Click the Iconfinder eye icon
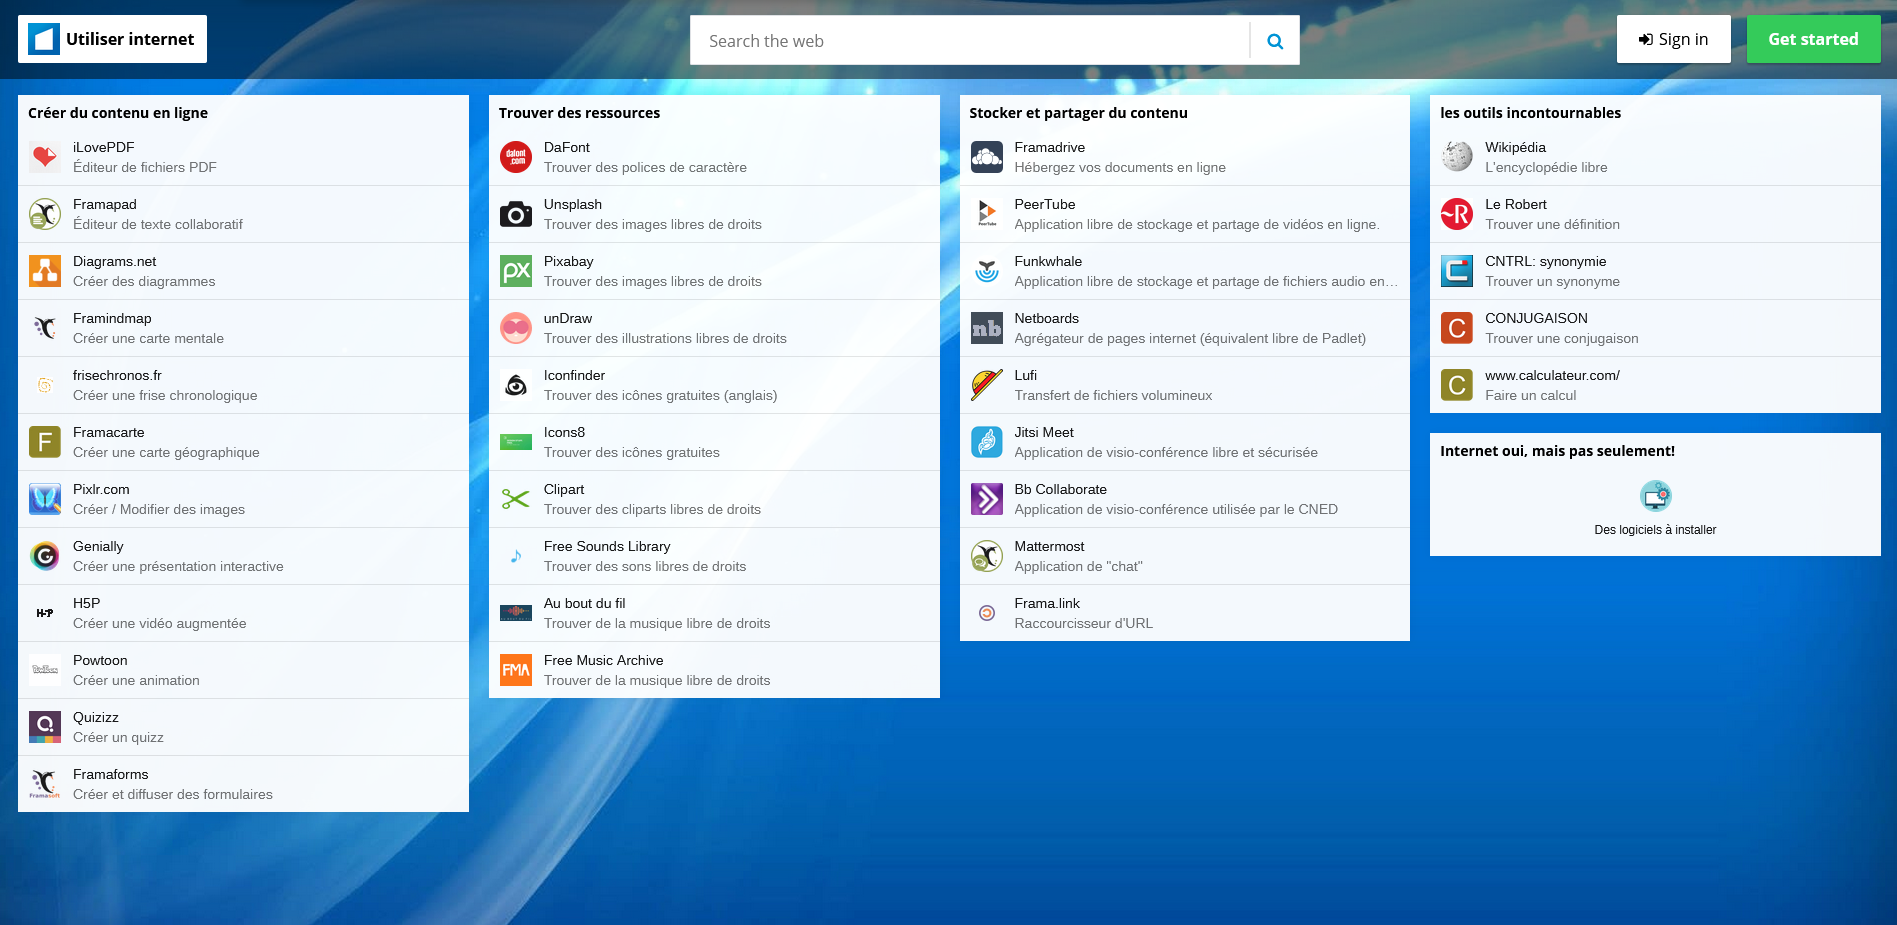The height and width of the screenshot is (925, 1897). [x=516, y=385]
